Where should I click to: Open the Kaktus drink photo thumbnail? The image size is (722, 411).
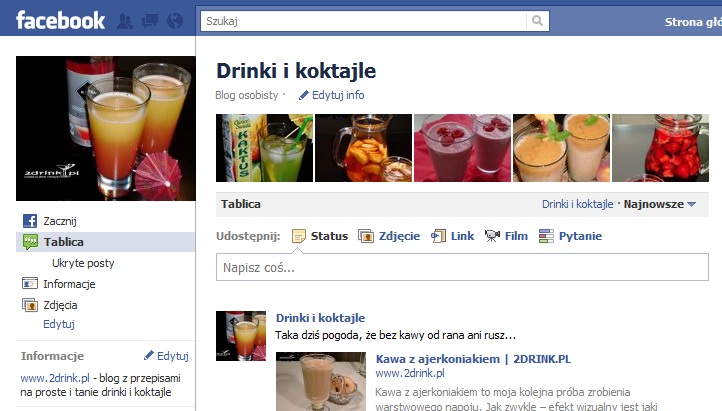click(264, 148)
